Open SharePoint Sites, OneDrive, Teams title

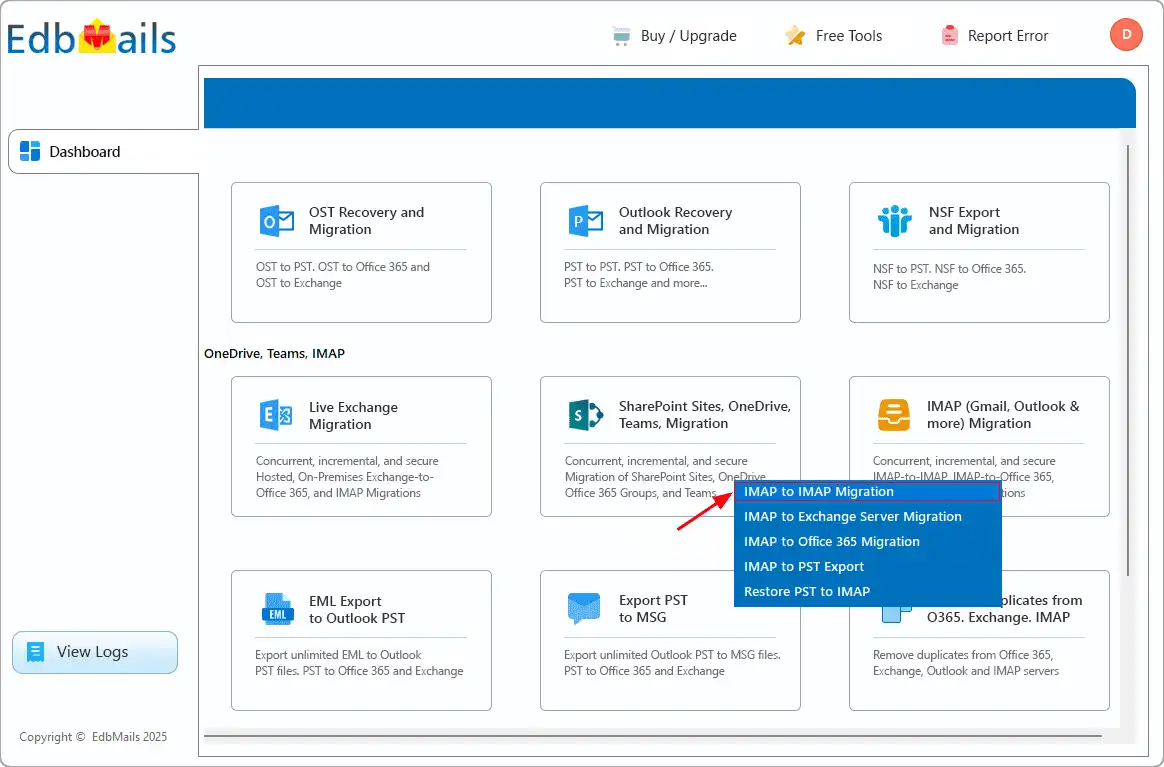tap(704, 415)
